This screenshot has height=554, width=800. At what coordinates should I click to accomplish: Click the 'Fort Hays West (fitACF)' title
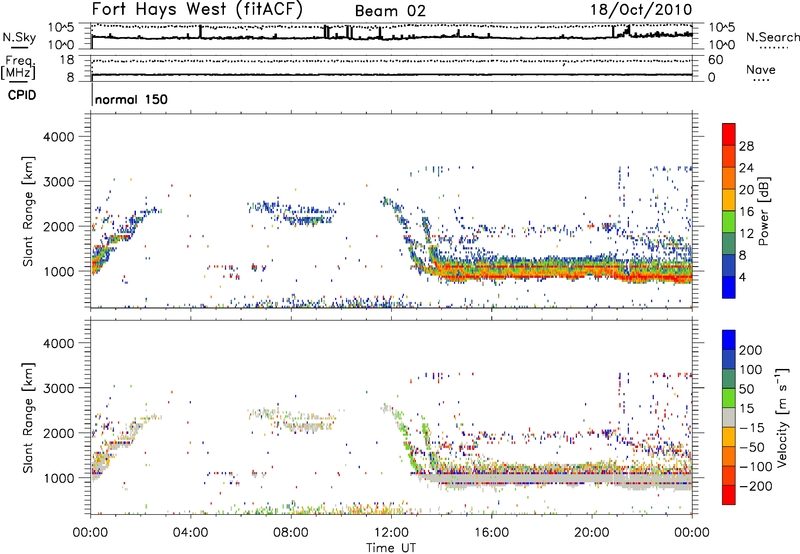pos(197,9)
